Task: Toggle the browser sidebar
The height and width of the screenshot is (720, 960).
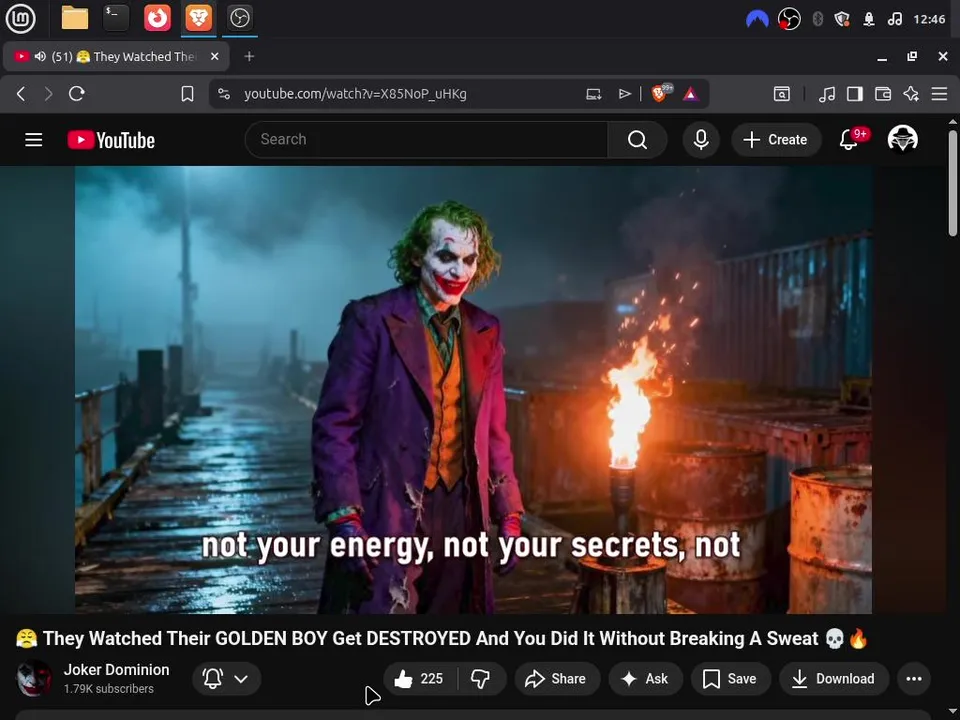Action: click(x=855, y=94)
